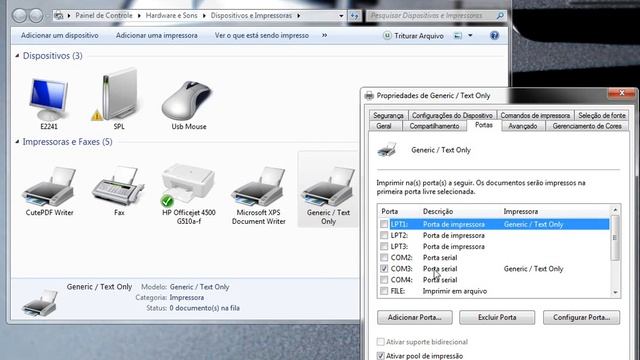
Task: Click the help question mark icon
Action: pos(494,36)
